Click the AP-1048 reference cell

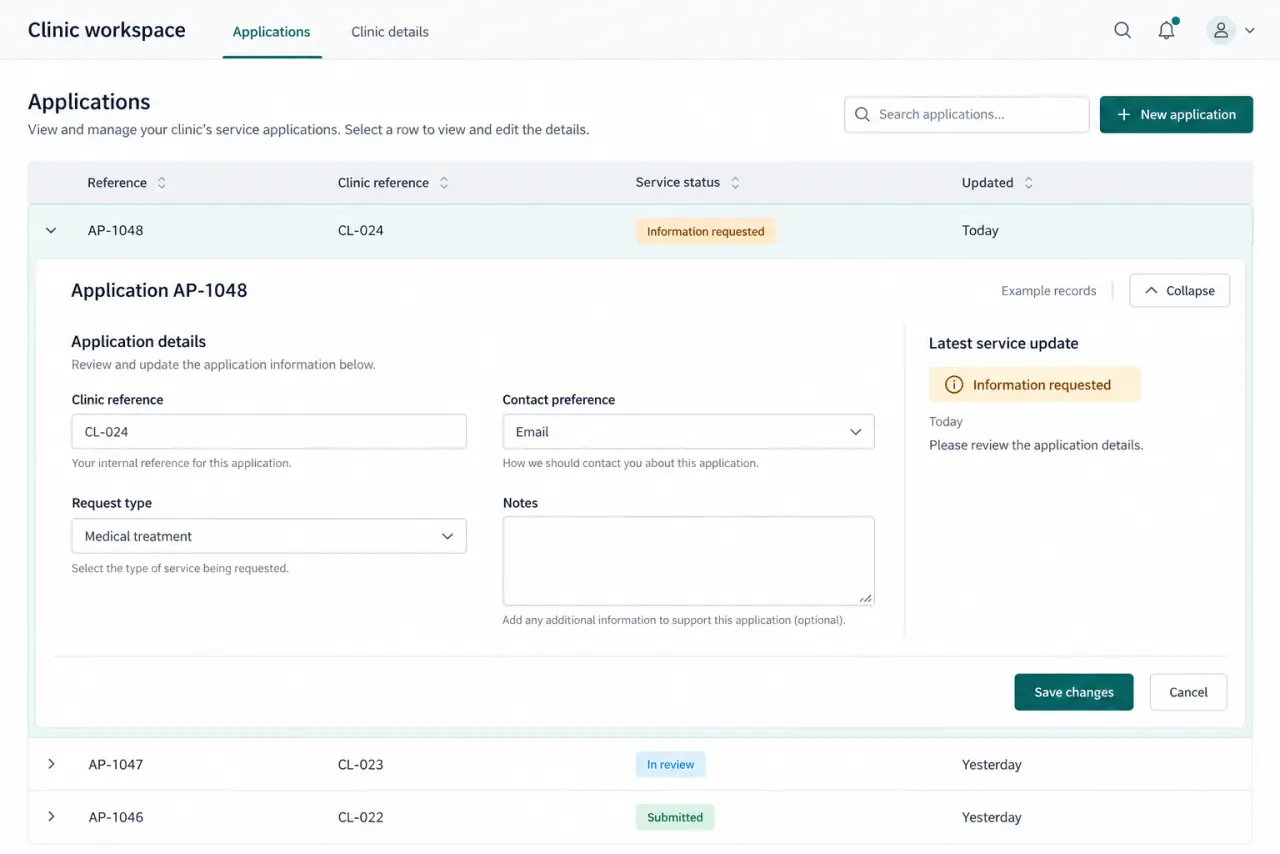pos(115,230)
